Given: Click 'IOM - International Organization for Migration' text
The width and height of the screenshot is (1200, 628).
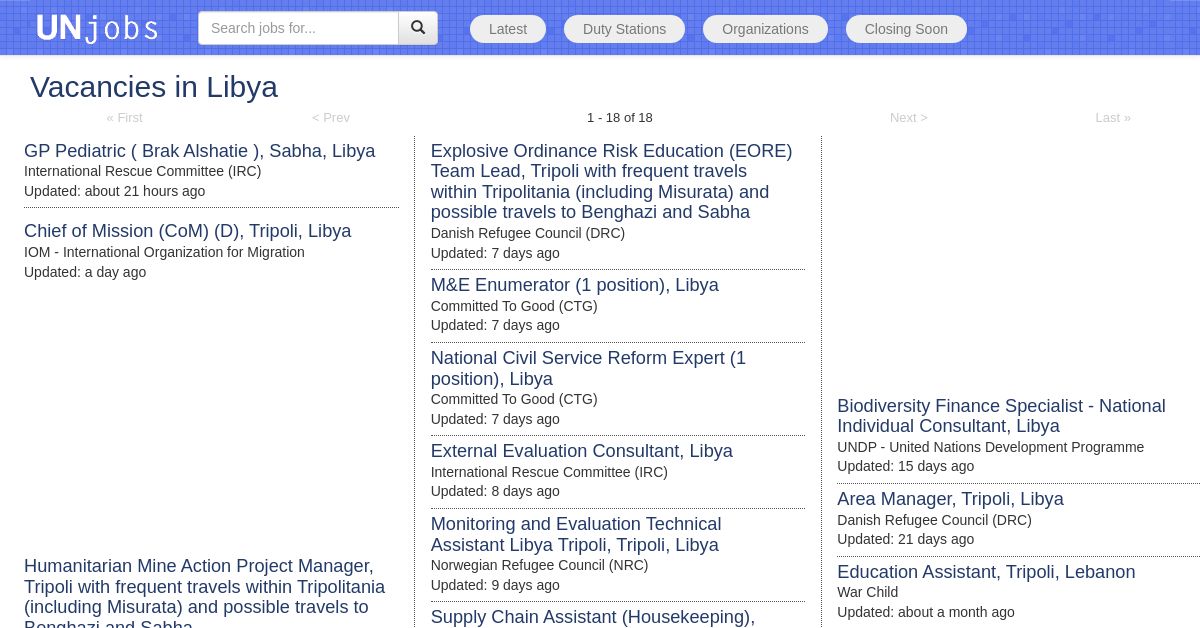Looking at the screenshot, I should pos(164,252).
